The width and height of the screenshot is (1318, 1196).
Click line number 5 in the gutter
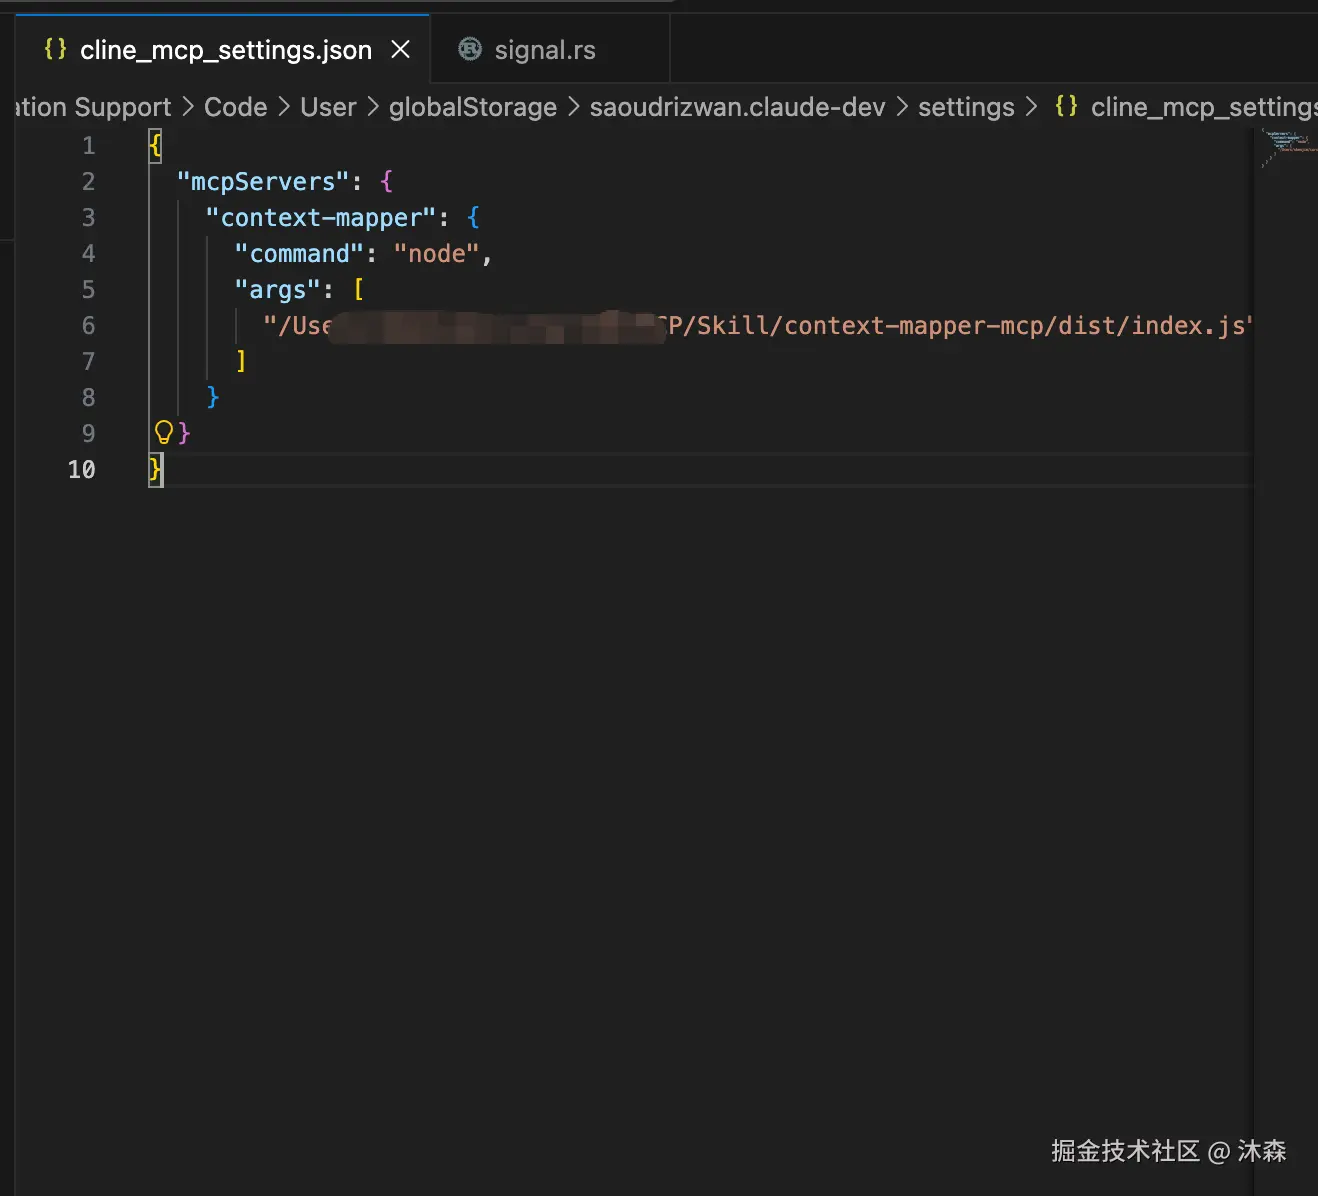click(88, 290)
